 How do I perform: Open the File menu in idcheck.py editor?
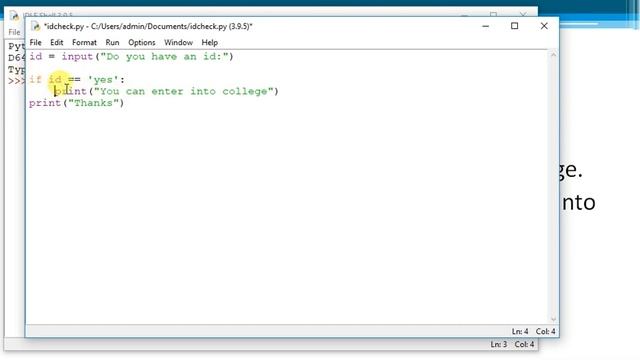click(36, 42)
